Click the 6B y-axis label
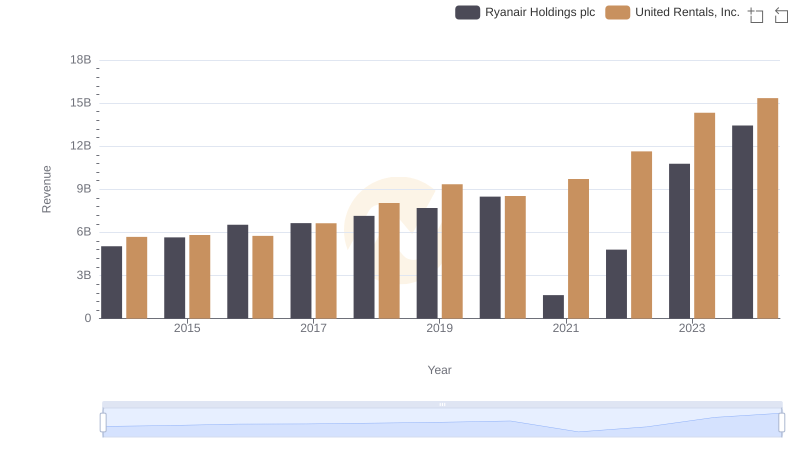 [84, 232]
